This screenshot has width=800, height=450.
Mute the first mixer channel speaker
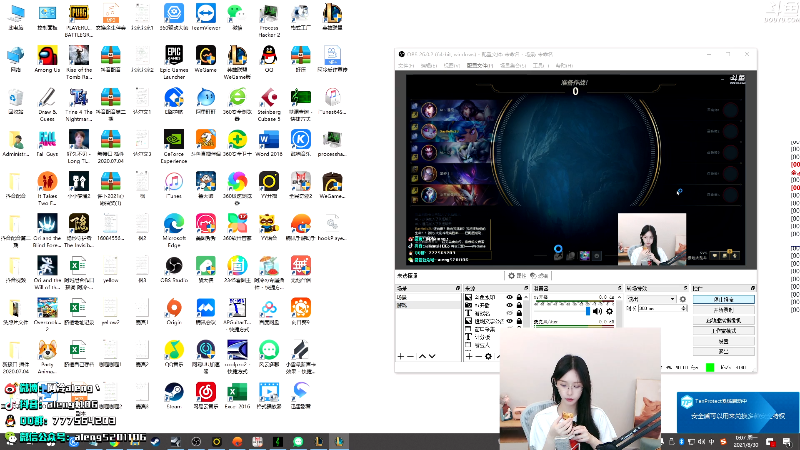point(597,311)
